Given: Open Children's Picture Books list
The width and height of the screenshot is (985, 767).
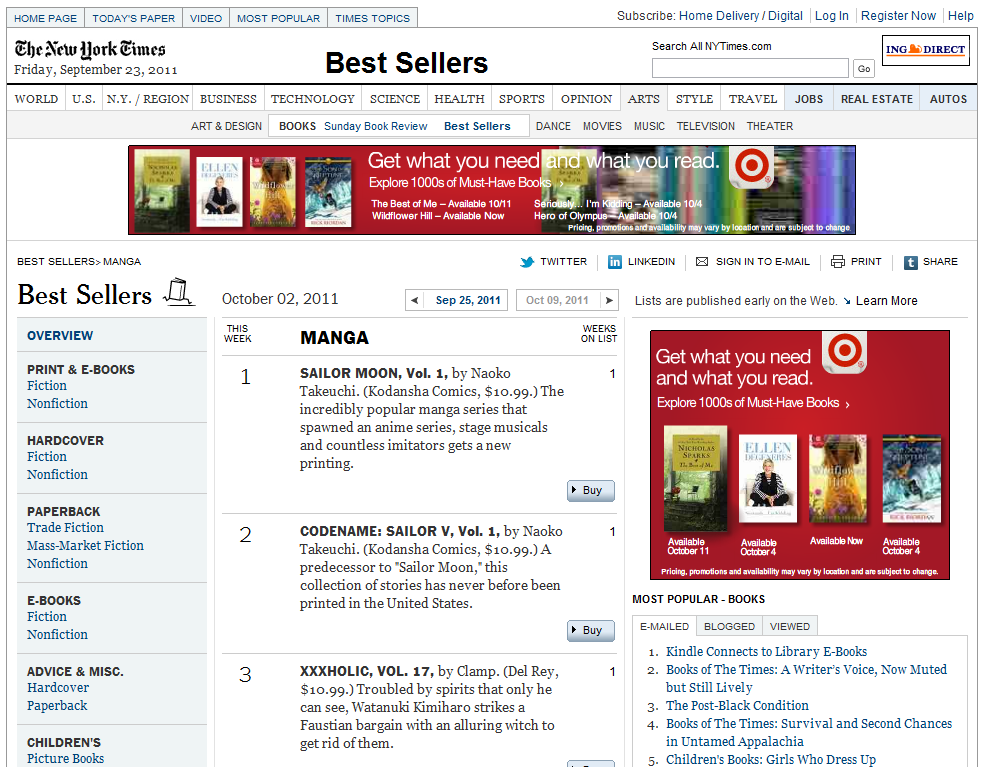Looking at the screenshot, I should [x=65, y=759].
